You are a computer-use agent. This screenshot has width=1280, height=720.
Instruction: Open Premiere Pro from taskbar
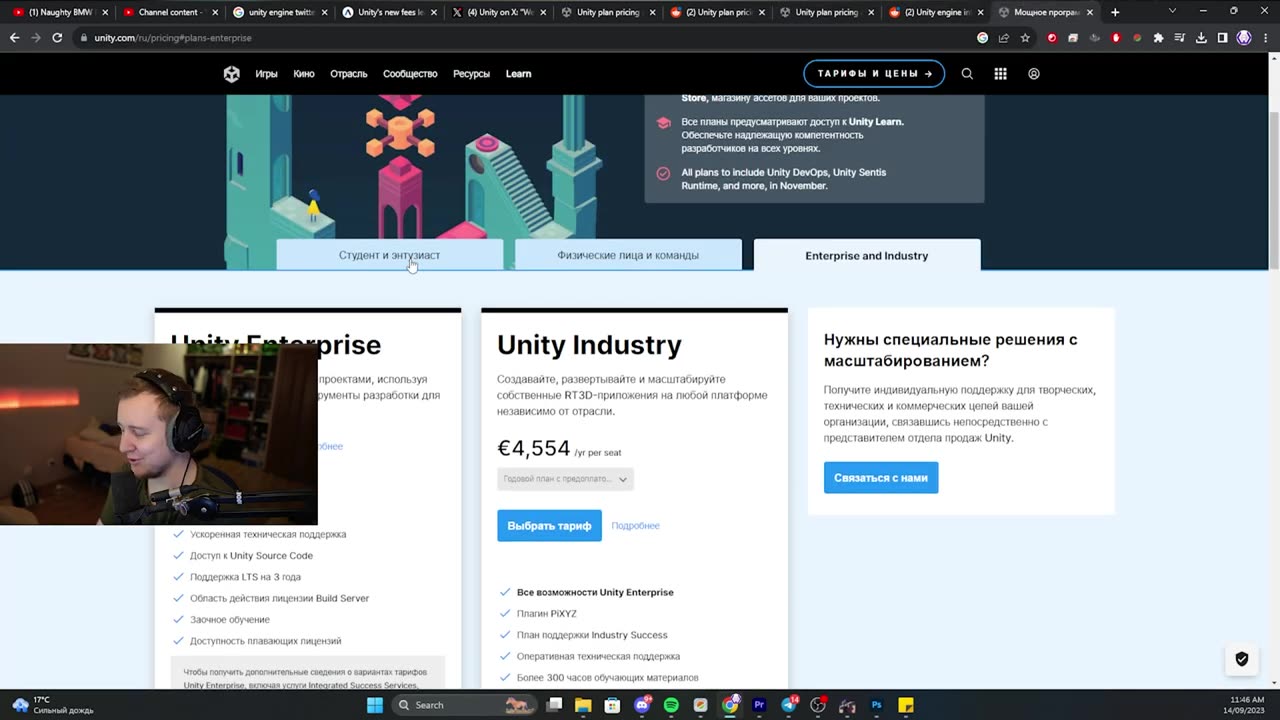pos(759,705)
